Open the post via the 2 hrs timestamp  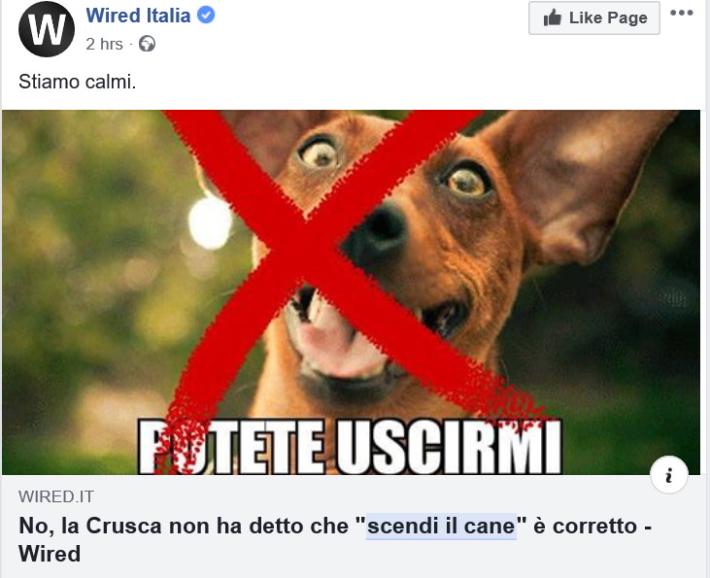click(x=104, y=44)
